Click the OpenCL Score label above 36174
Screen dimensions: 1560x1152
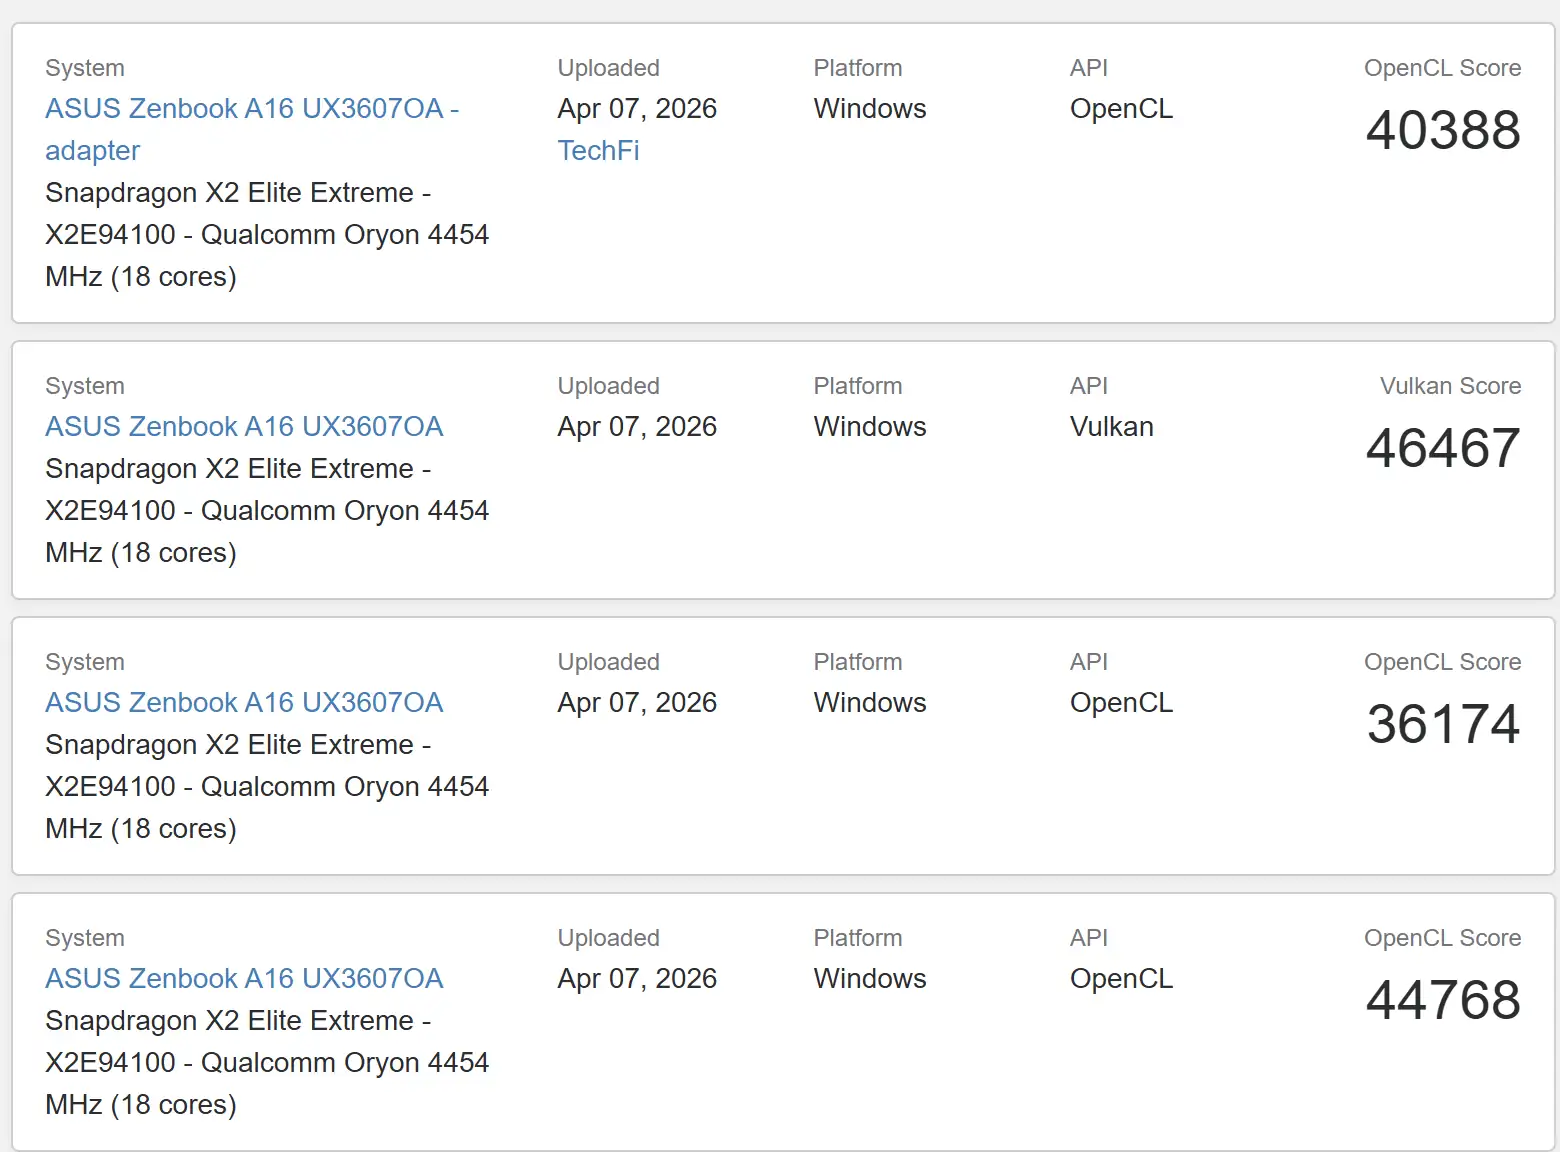(x=1442, y=662)
